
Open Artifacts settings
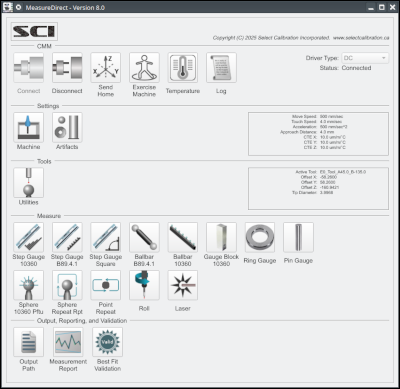(67, 127)
